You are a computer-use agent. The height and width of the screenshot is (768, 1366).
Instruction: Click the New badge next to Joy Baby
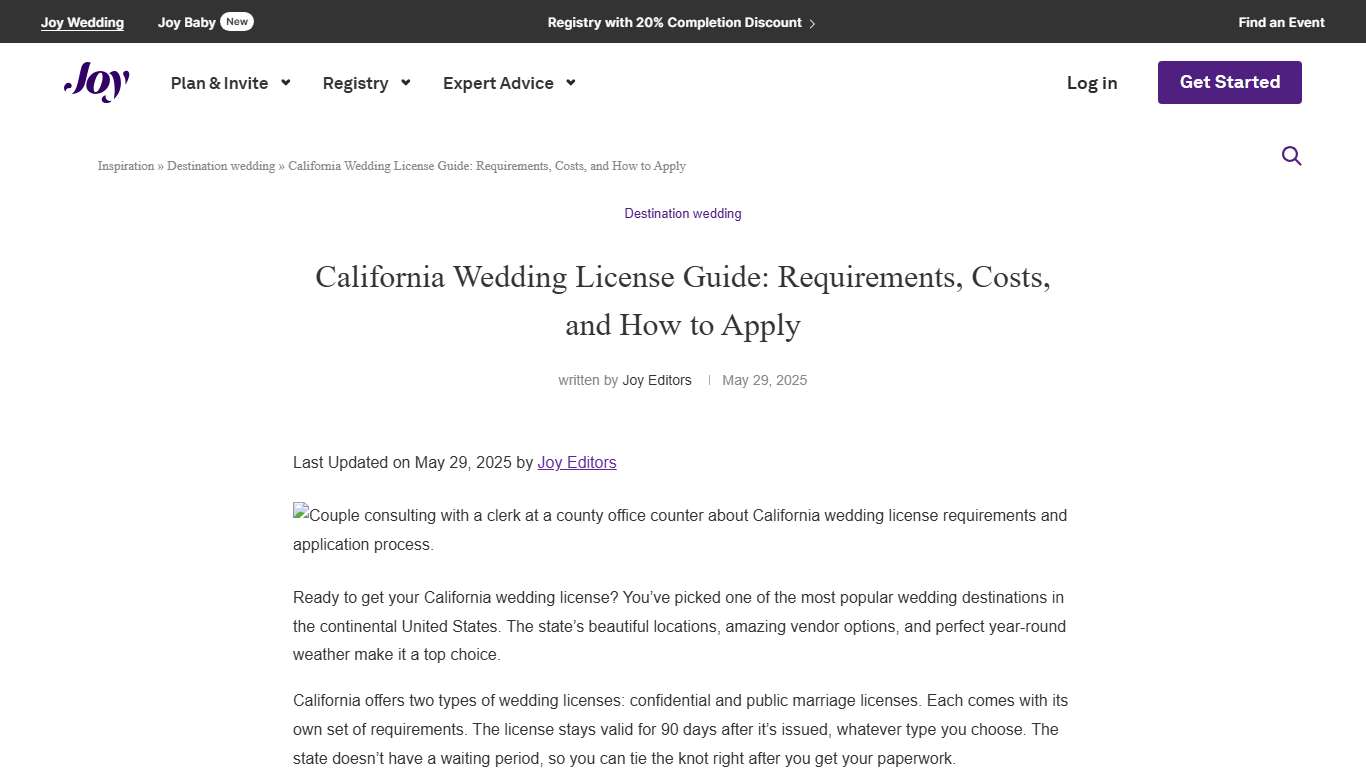click(237, 21)
